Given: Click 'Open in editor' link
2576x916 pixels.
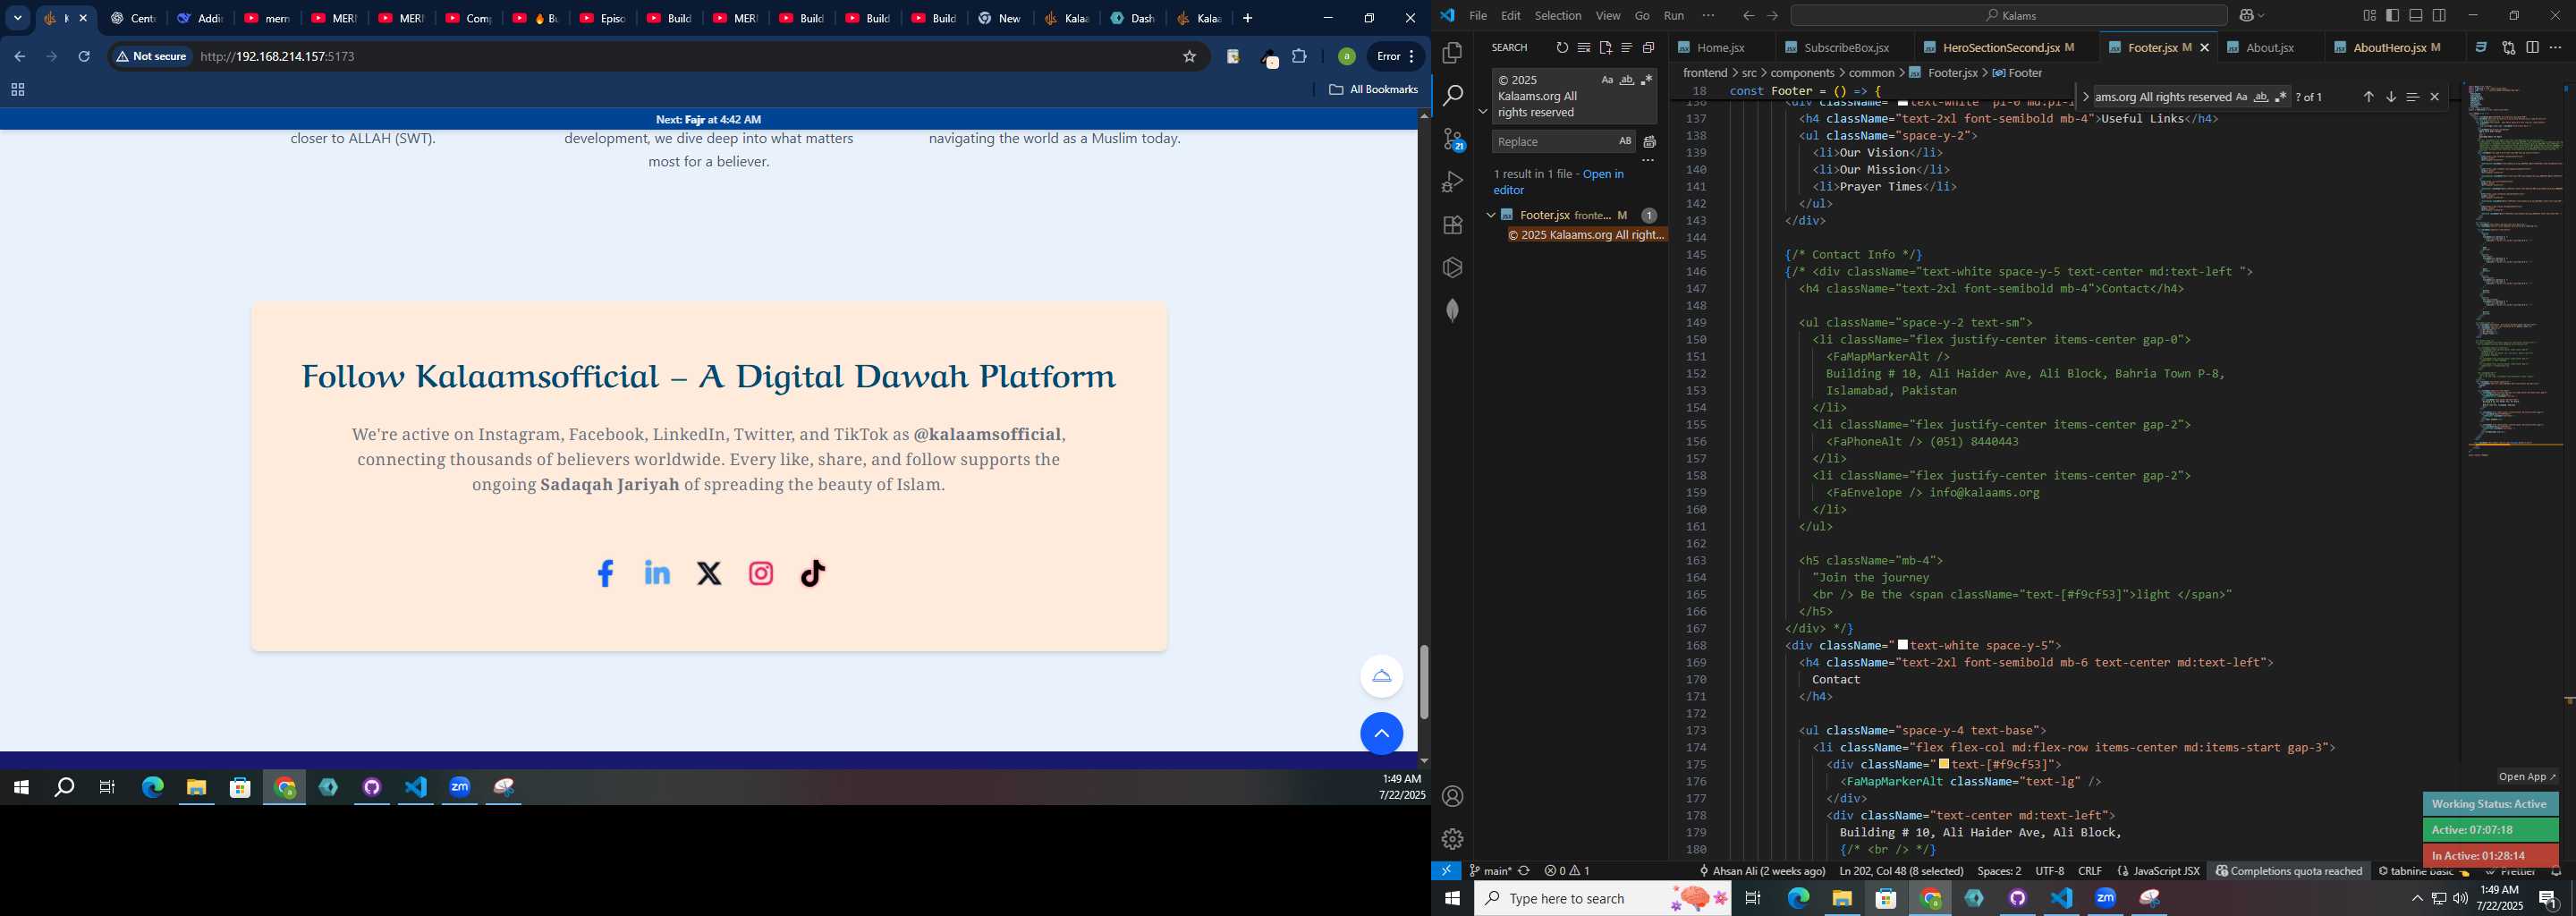Looking at the screenshot, I should [1559, 182].
